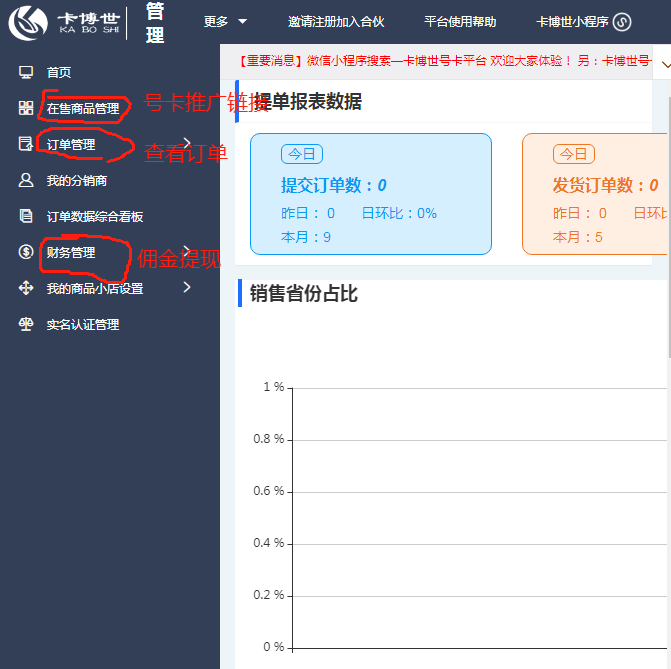The width and height of the screenshot is (671, 669).
Task: Go to 财务管理 in sidebar
Action: tap(71, 252)
